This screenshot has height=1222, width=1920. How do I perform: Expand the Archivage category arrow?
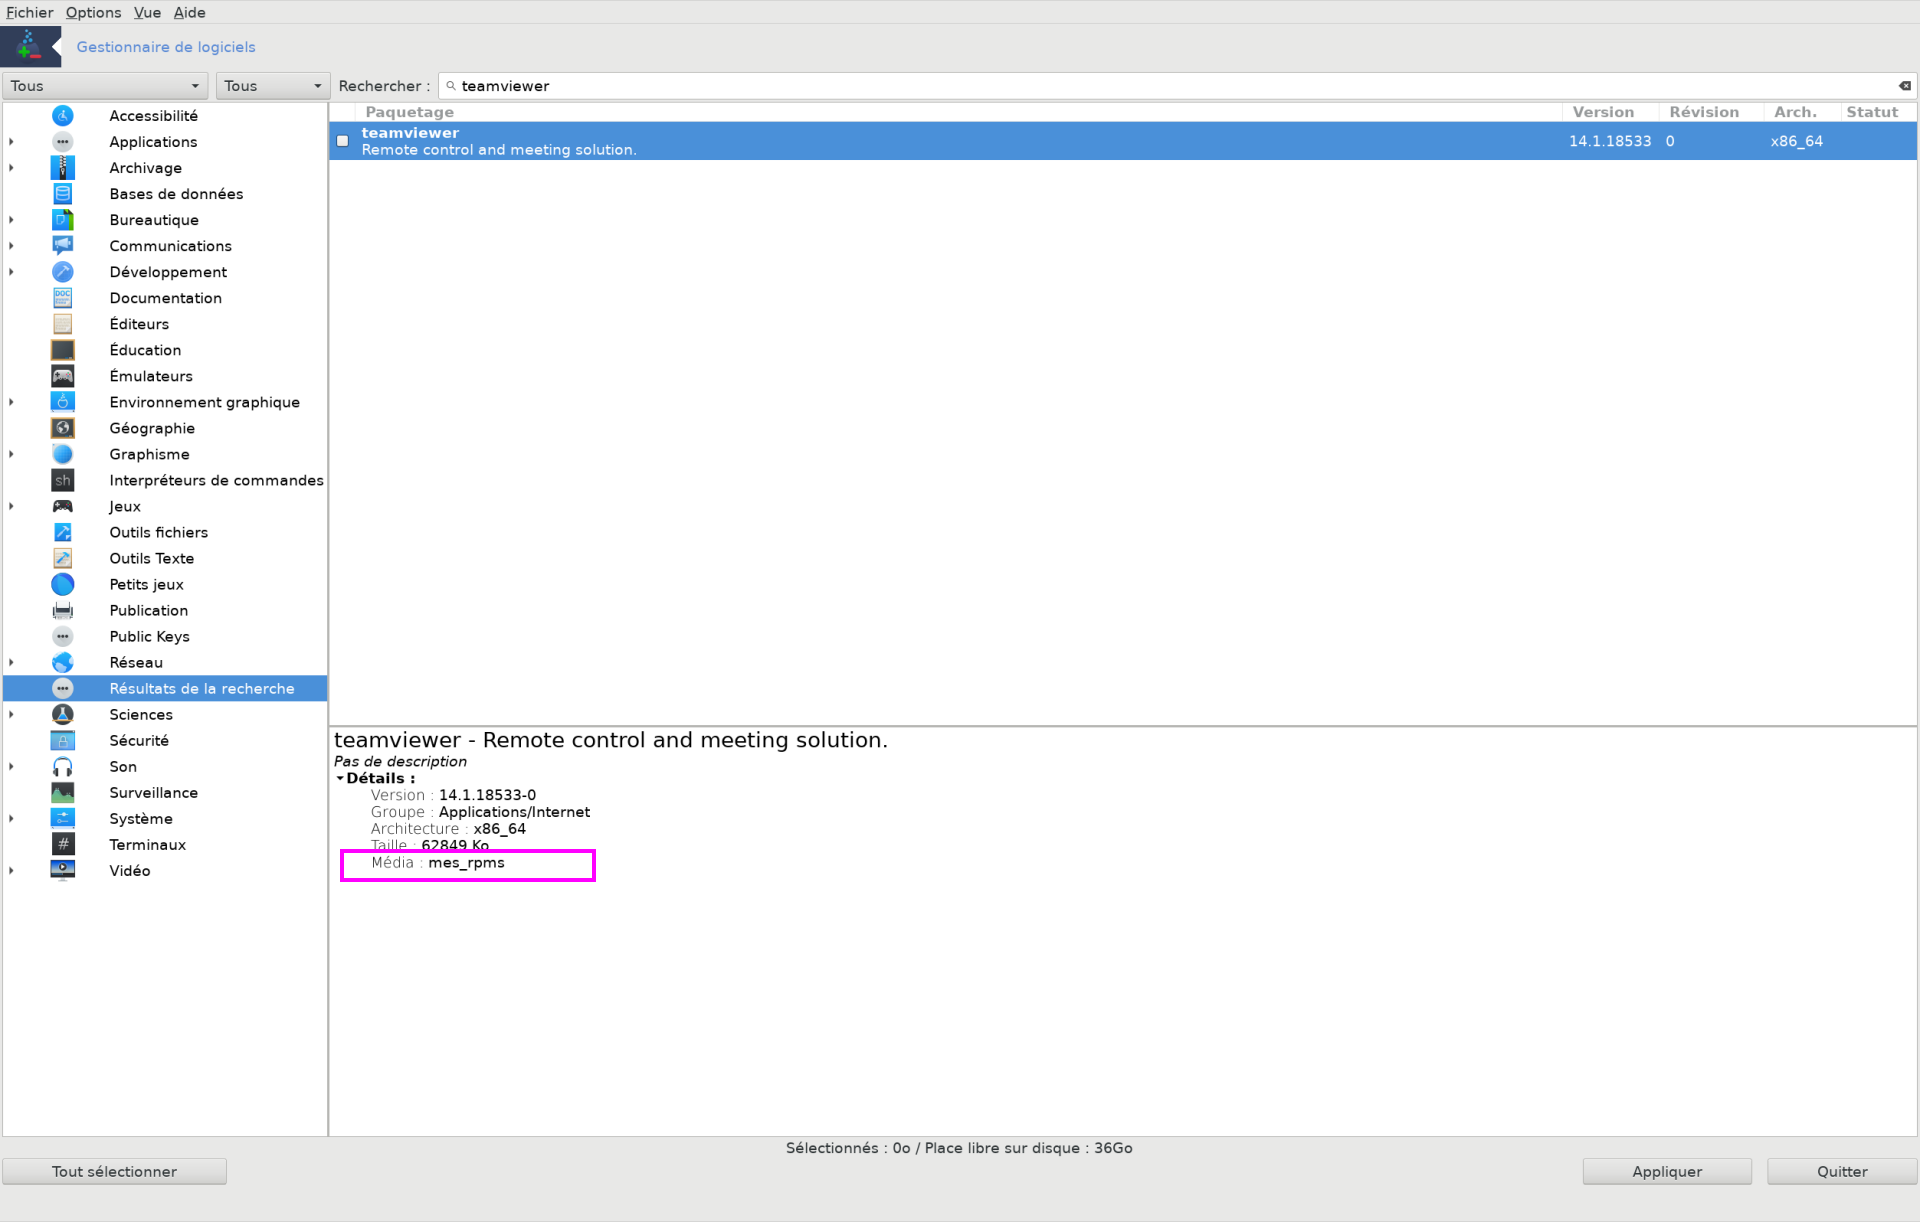12,168
